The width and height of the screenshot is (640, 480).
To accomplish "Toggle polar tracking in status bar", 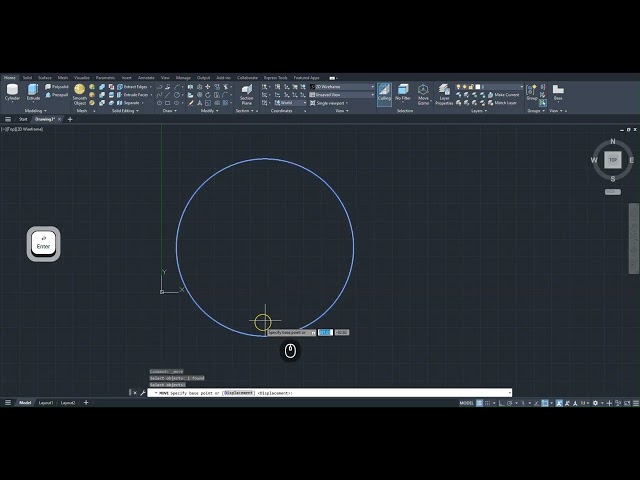I will (509, 403).
